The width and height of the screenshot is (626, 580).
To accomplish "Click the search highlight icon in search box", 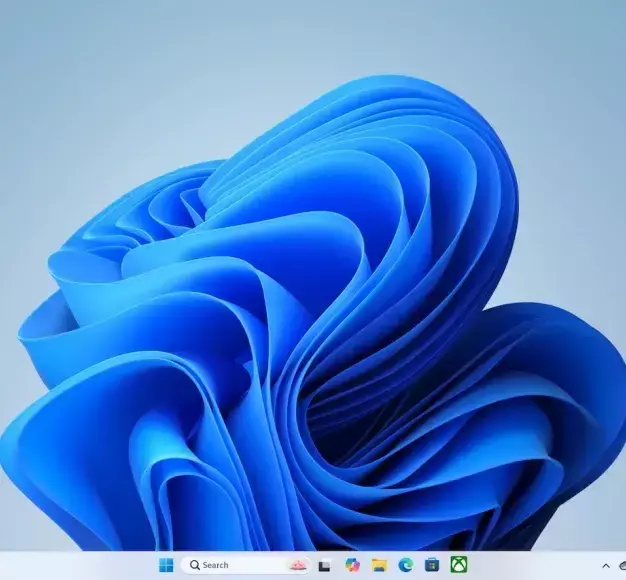I will [298, 565].
